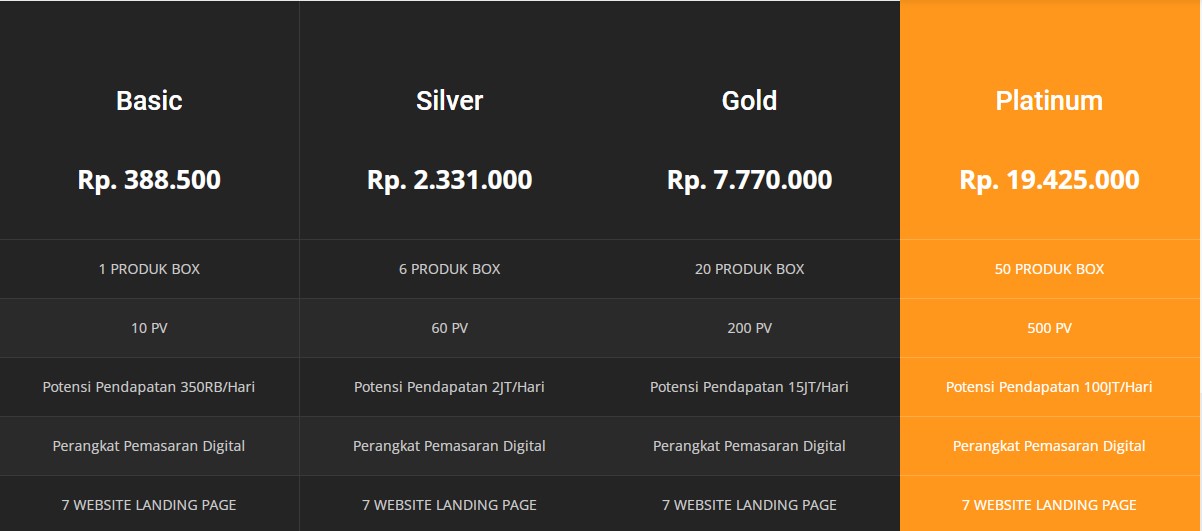Click the 50 PRODUK BOX row
This screenshot has width=1202, height=531.
click(1049, 269)
